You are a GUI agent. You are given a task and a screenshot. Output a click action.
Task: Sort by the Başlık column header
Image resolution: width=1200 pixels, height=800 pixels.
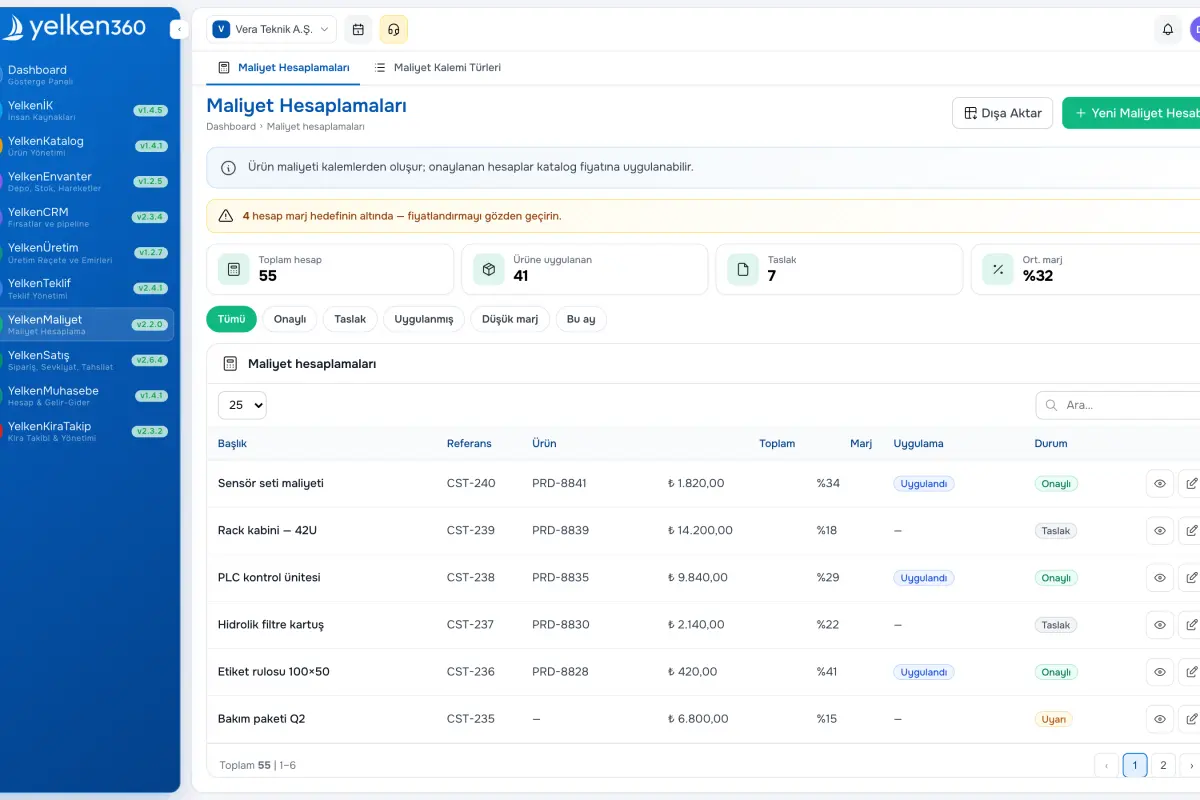(232, 443)
